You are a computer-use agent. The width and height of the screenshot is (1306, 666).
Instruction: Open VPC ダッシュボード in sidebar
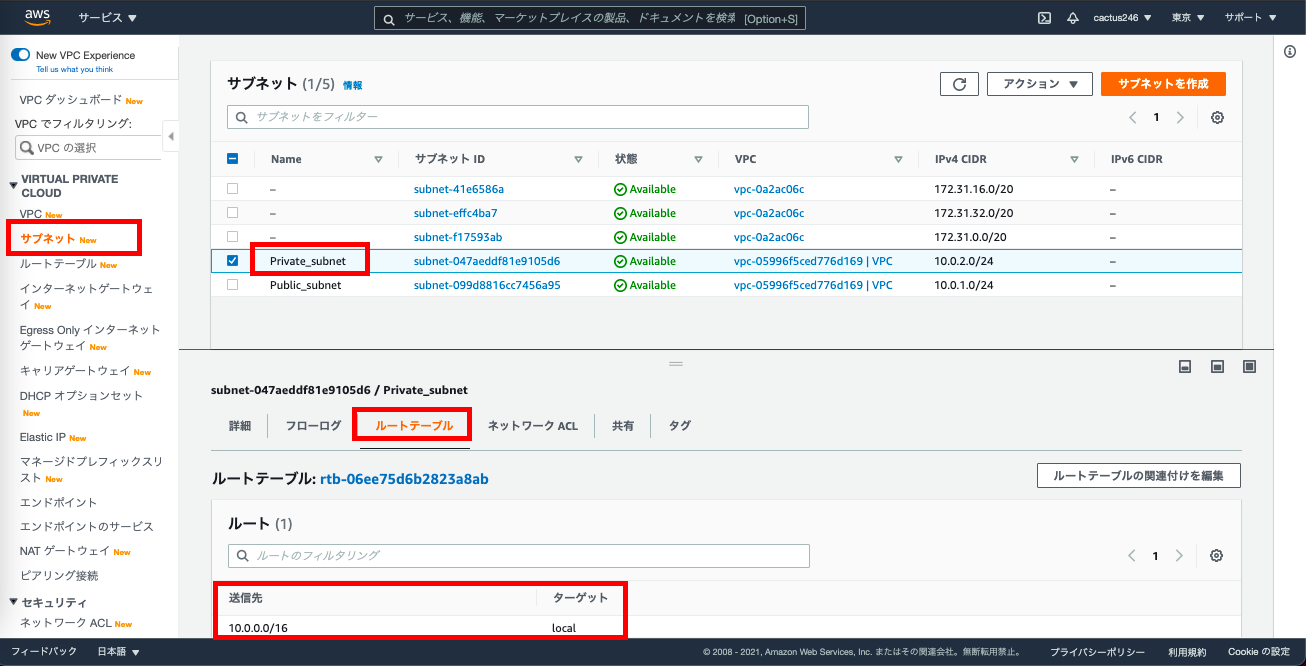click(x=70, y=100)
